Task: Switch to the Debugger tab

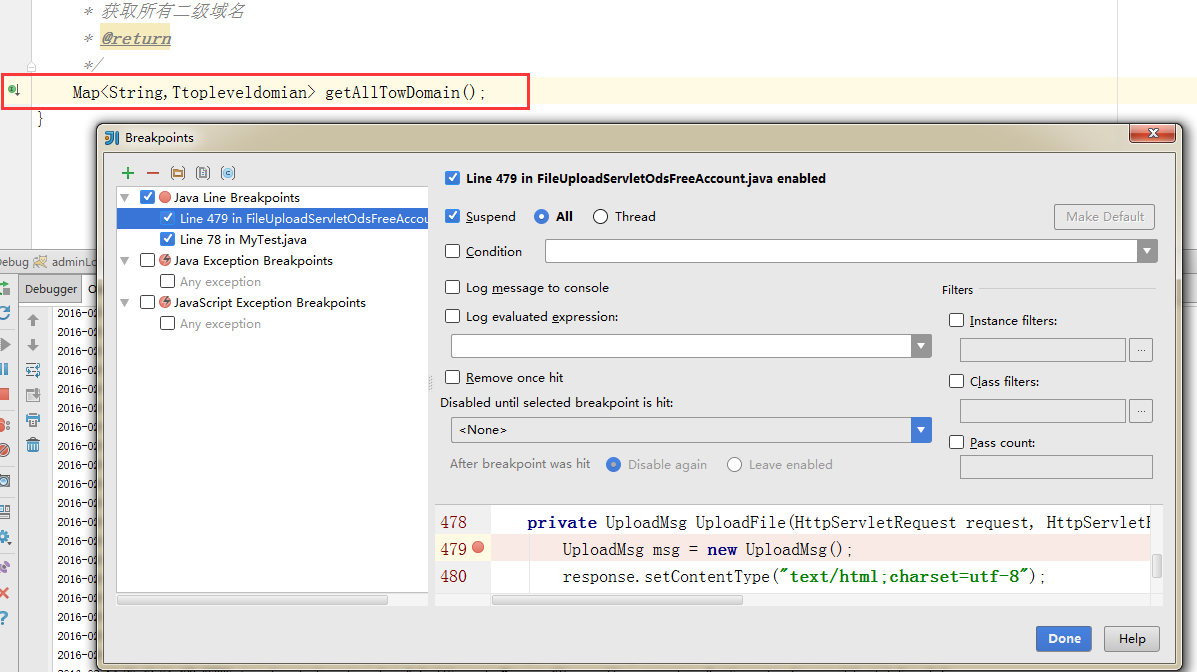Action: click(x=50, y=289)
